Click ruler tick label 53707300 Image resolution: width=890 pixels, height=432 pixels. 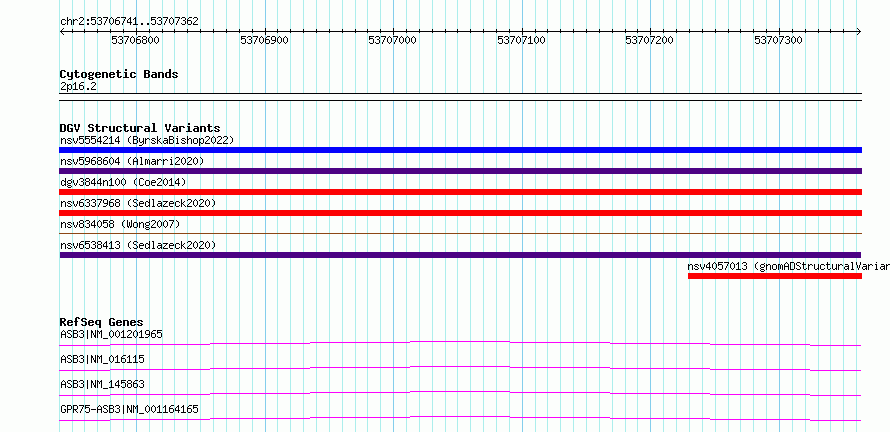point(778,40)
